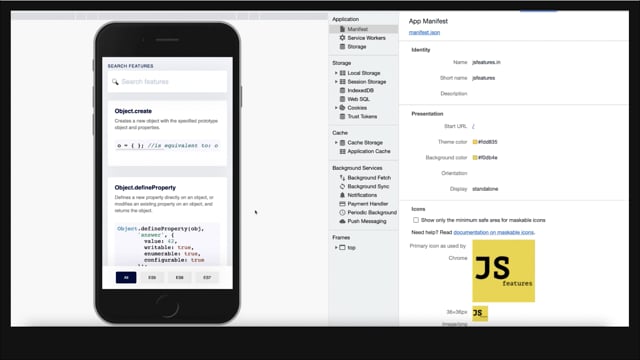
Task: Open the Object.defineProperty feature card title
Action: [145, 188]
